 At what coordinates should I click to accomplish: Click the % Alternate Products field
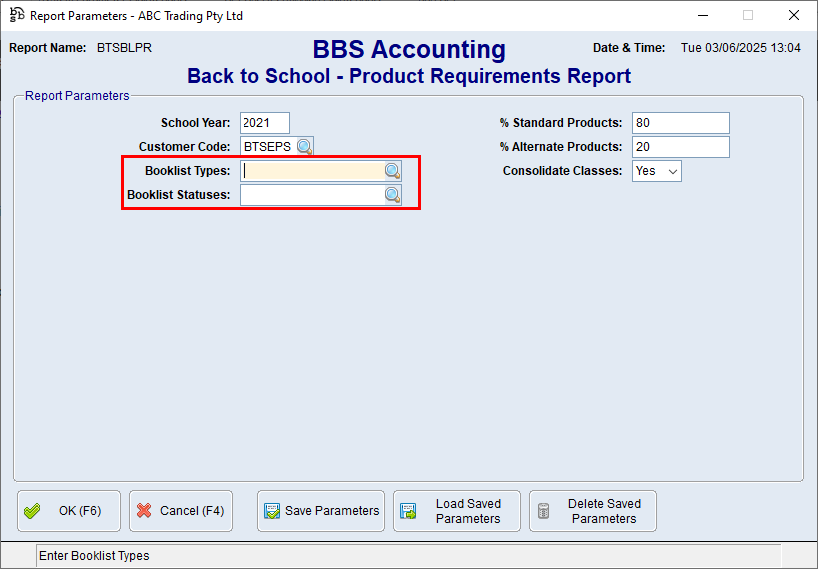pyautogui.click(x=680, y=147)
